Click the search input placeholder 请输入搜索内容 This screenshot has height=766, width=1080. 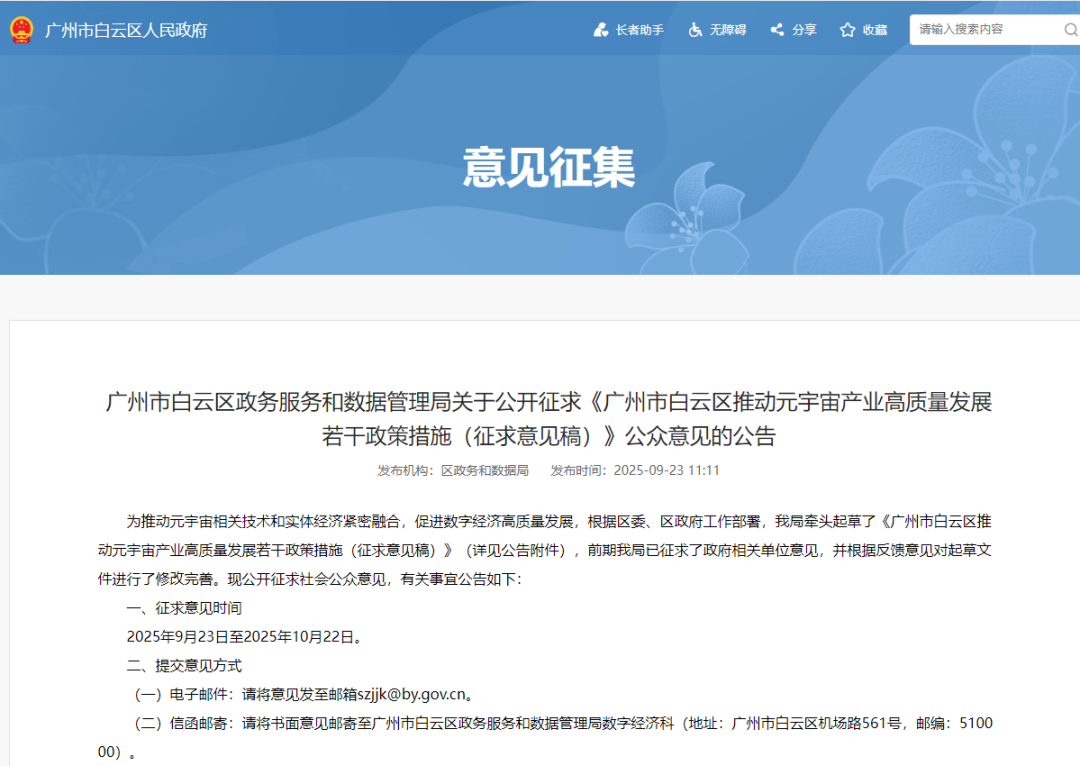pos(960,29)
